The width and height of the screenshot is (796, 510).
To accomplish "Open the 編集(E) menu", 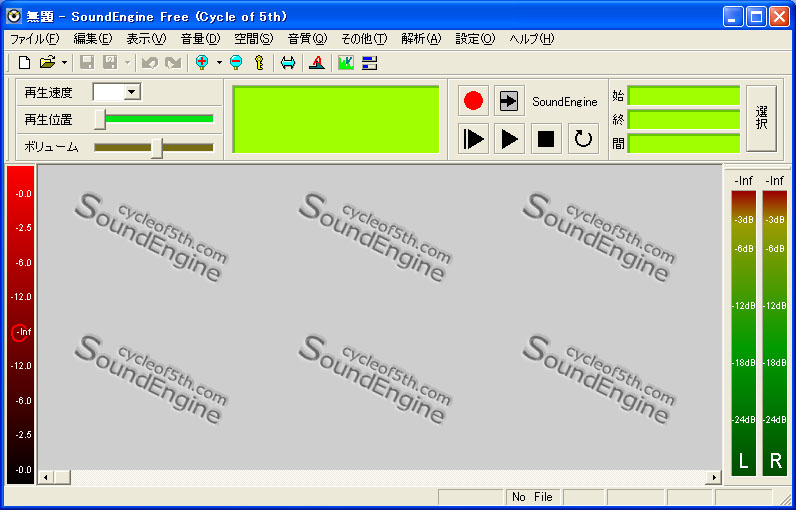I will click(x=93, y=39).
